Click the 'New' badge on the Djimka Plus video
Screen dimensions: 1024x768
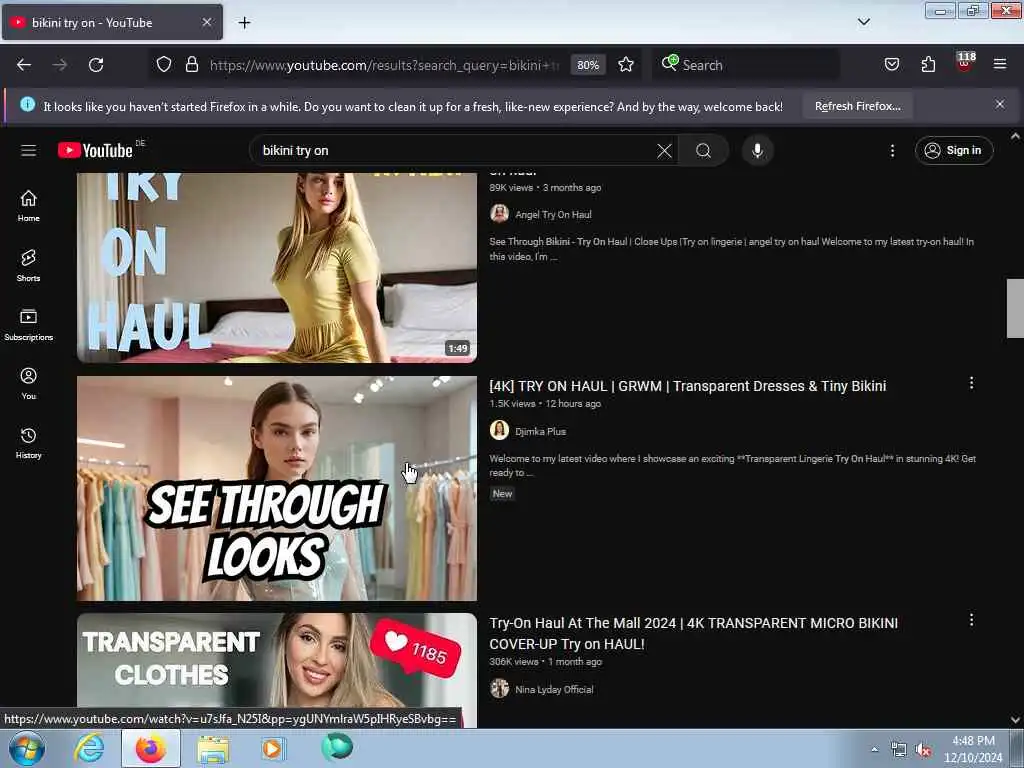[x=502, y=494]
